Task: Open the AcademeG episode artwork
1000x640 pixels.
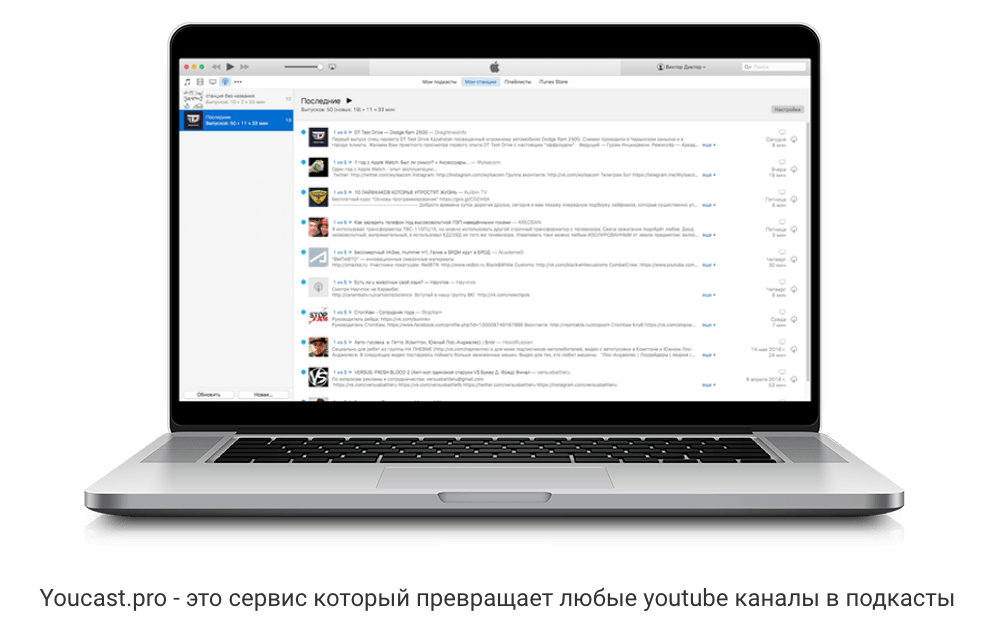Action: click(318, 258)
